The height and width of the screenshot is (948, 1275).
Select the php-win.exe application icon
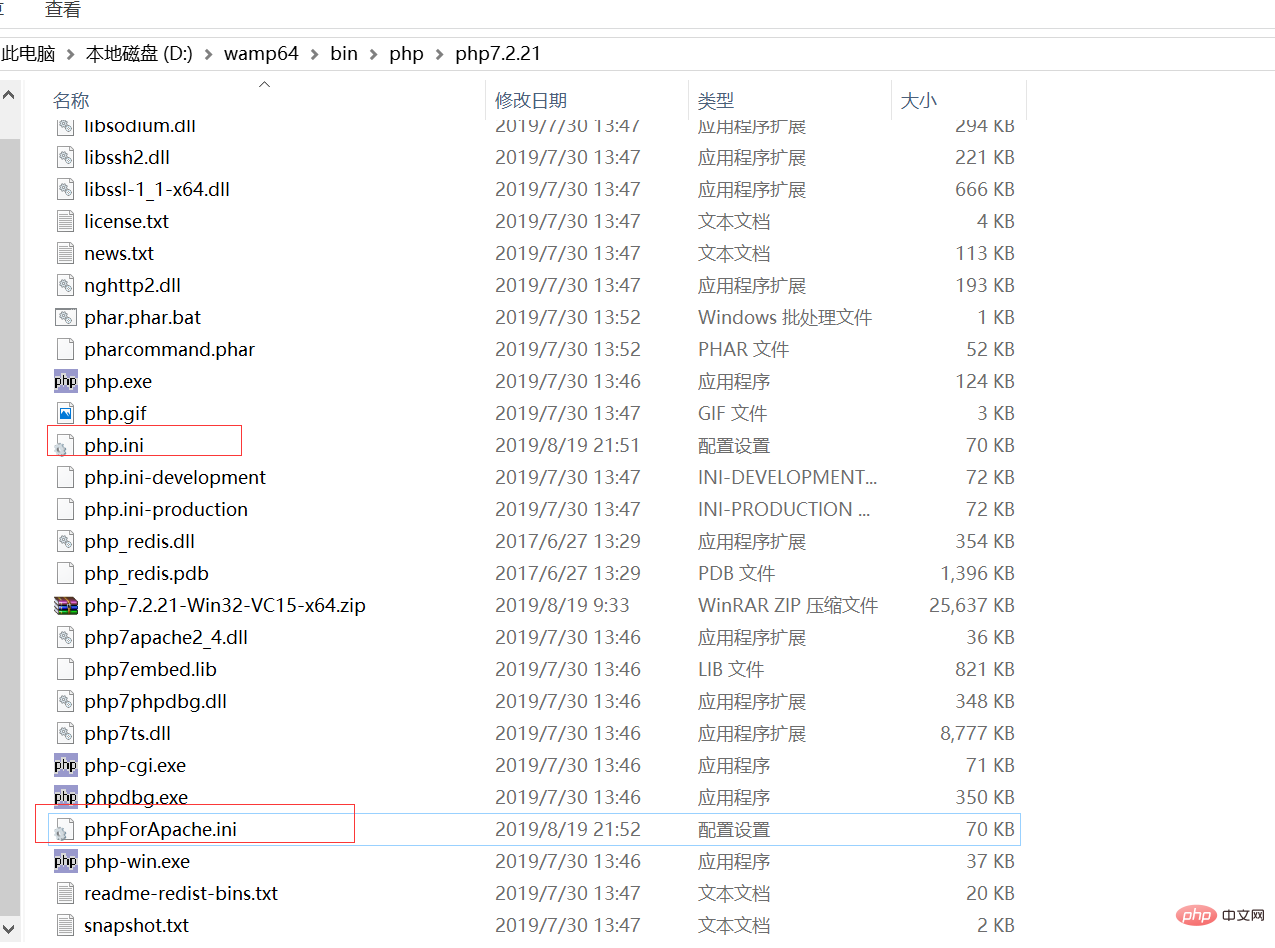coord(66,861)
